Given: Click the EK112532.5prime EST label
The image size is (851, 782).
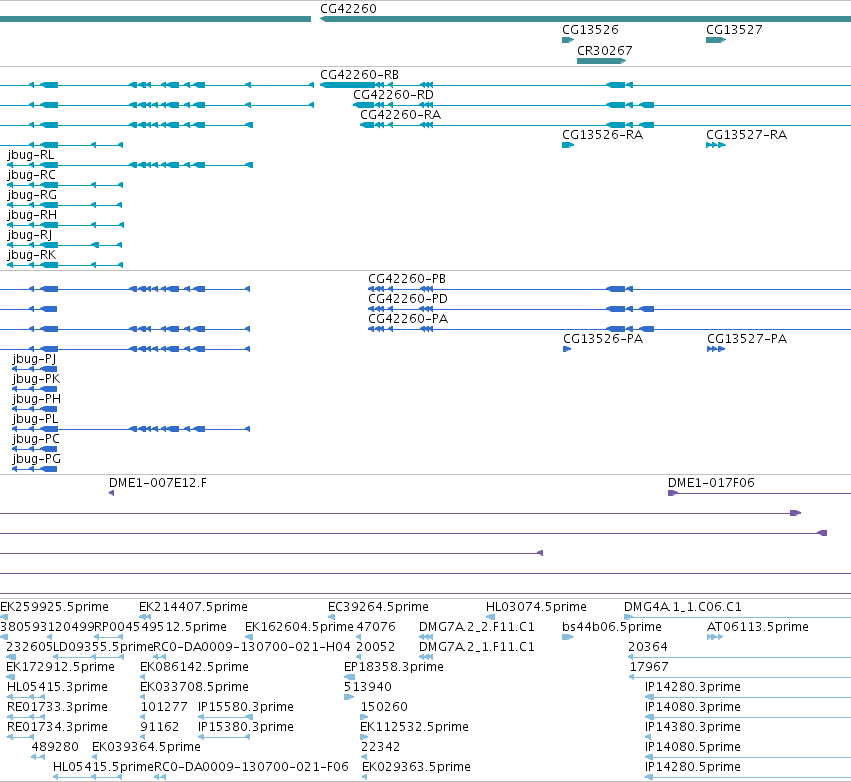Looking at the screenshot, I should click(x=414, y=727).
